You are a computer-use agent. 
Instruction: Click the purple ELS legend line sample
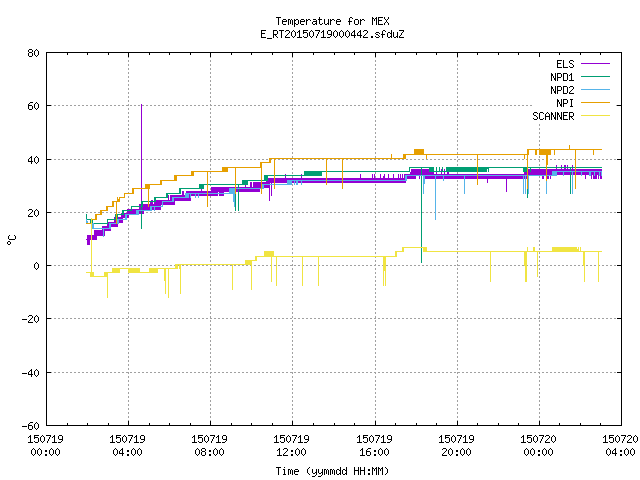click(x=595, y=64)
